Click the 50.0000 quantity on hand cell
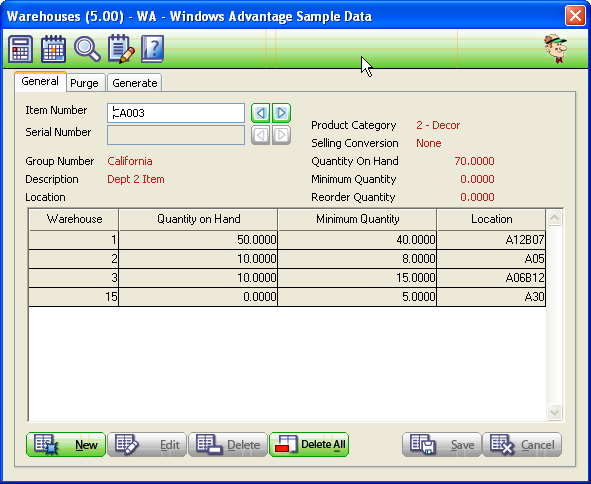Screen dimensions: 591x484 [x=198, y=240]
